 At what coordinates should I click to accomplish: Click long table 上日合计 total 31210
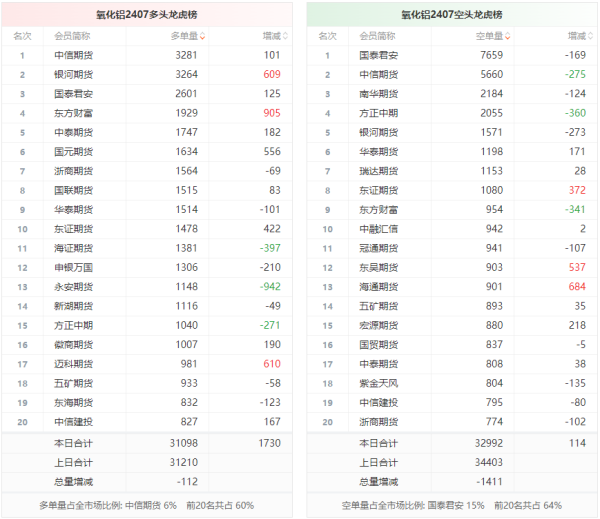pyautogui.click(x=184, y=462)
